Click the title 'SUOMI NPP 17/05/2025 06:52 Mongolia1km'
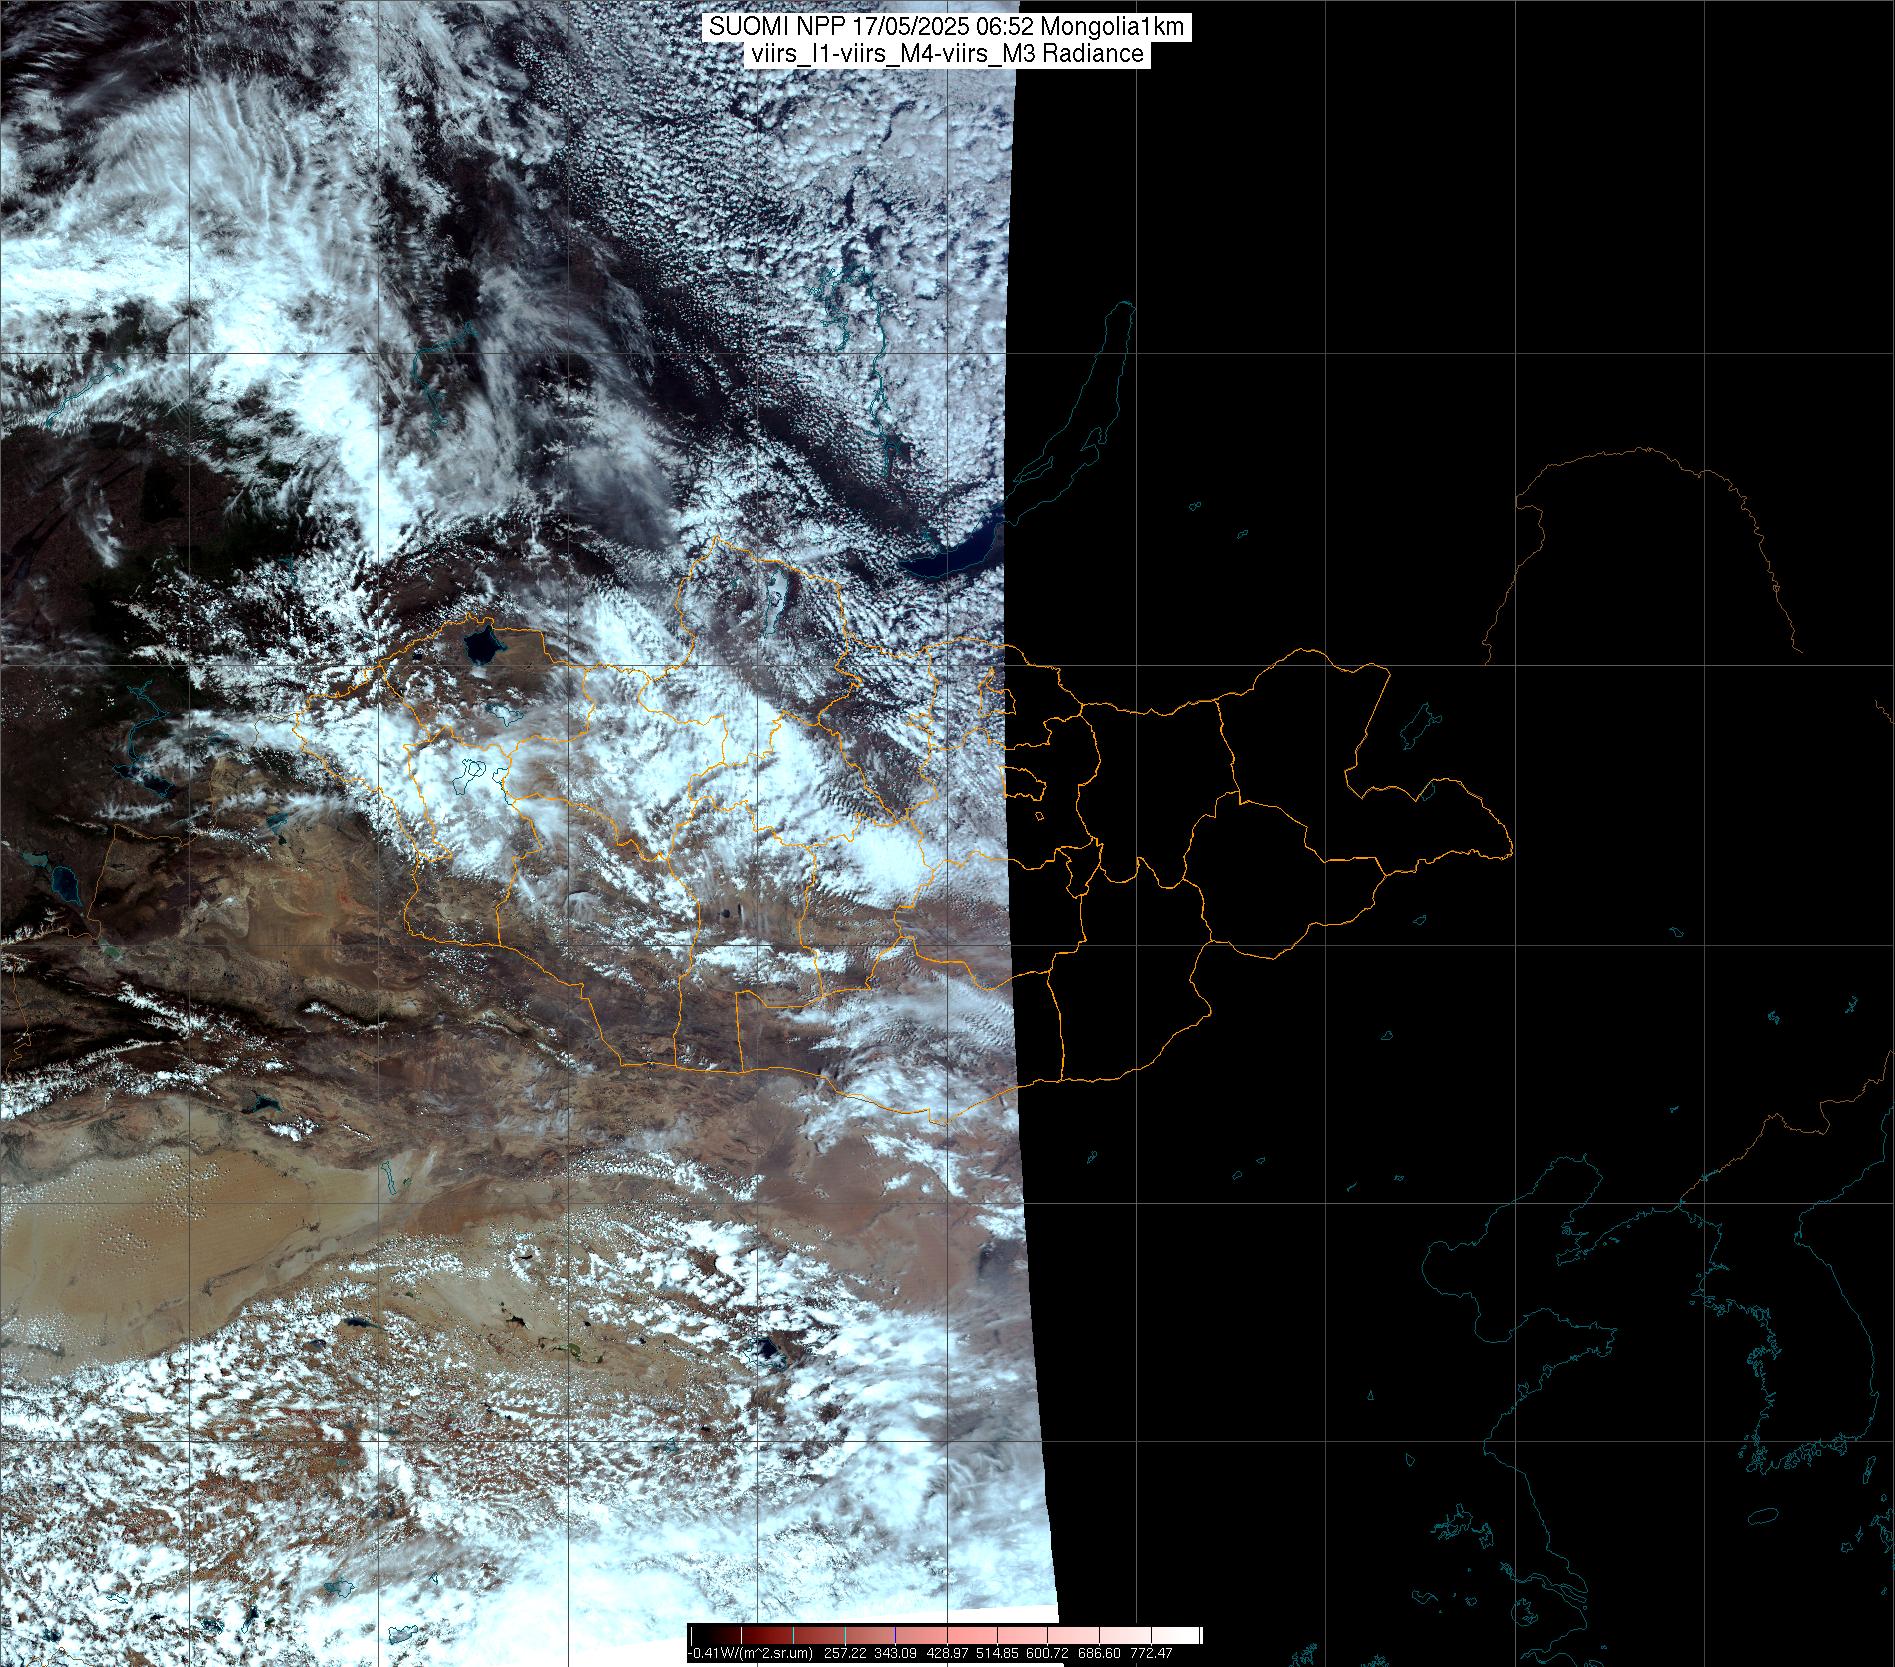The image size is (1895, 1667). [x=948, y=27]
